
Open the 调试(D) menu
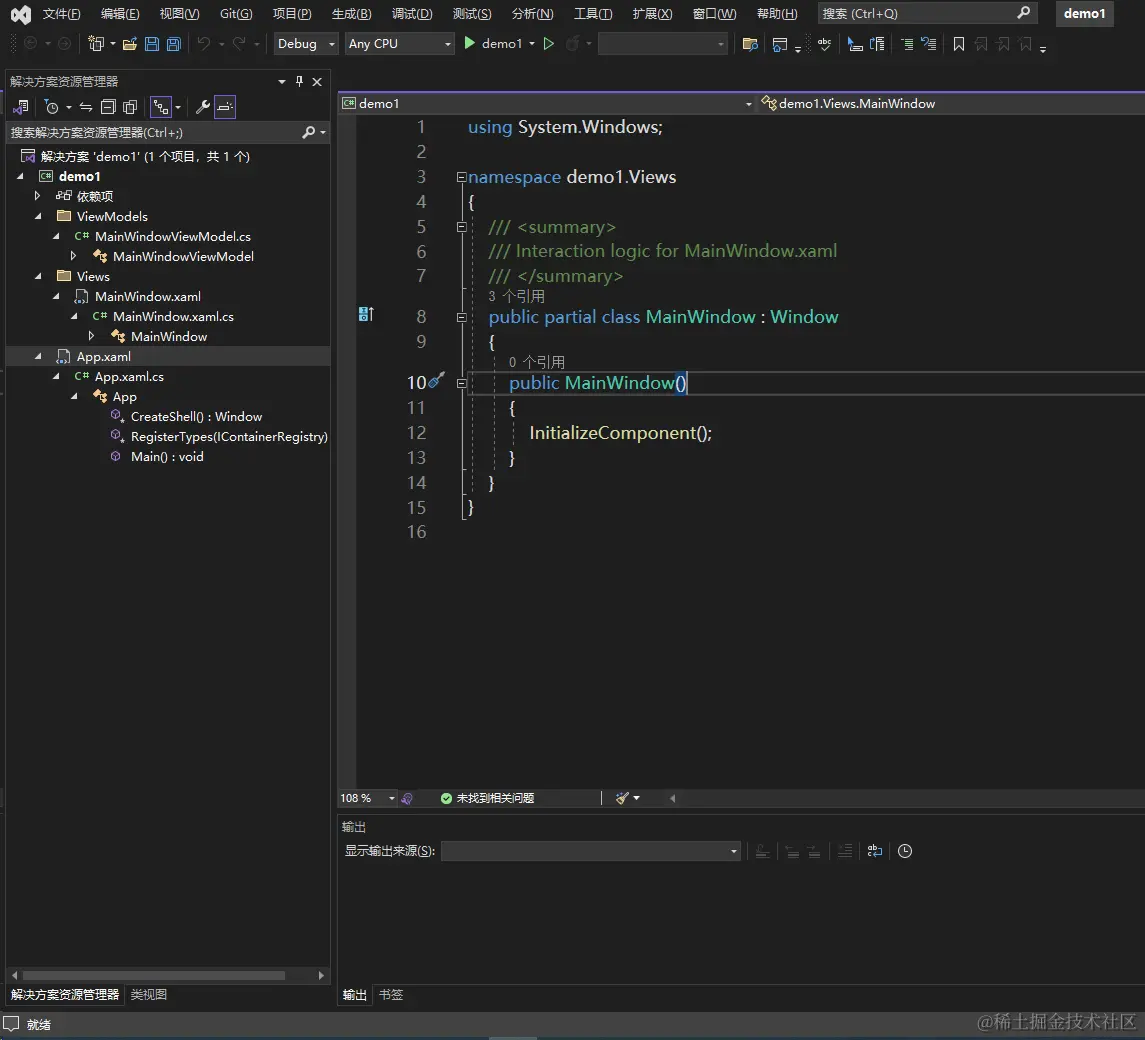tap(412, 14)
